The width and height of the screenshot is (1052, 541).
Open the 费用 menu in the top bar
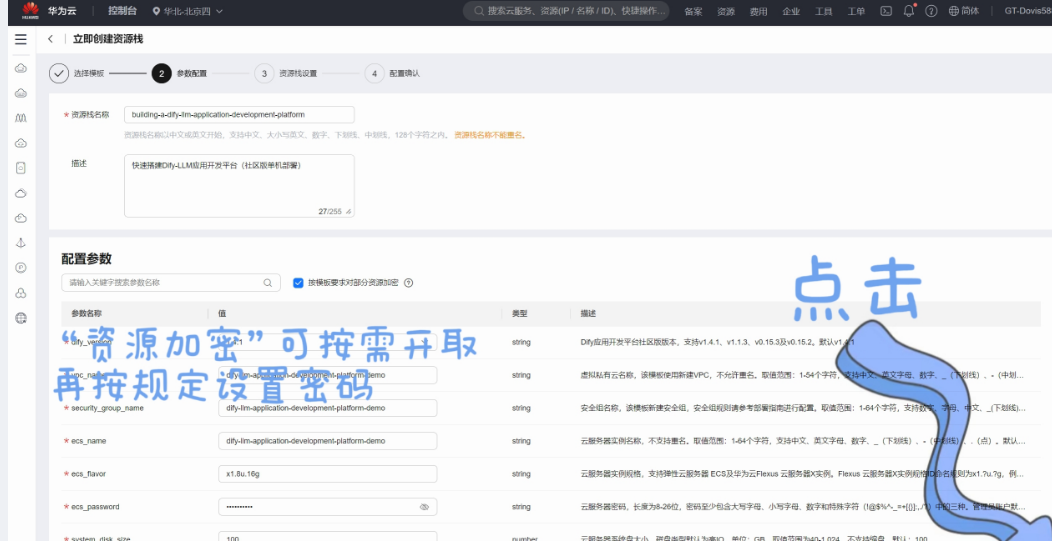[758, 11]
